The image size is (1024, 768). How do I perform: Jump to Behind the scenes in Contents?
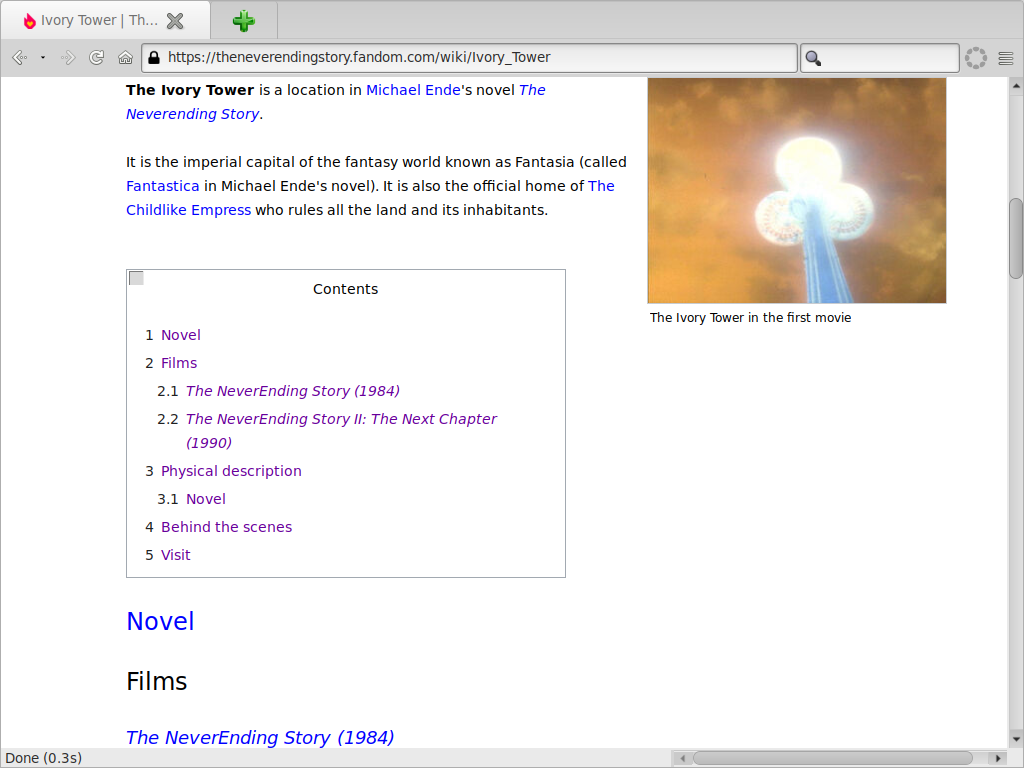coord(226,527)
